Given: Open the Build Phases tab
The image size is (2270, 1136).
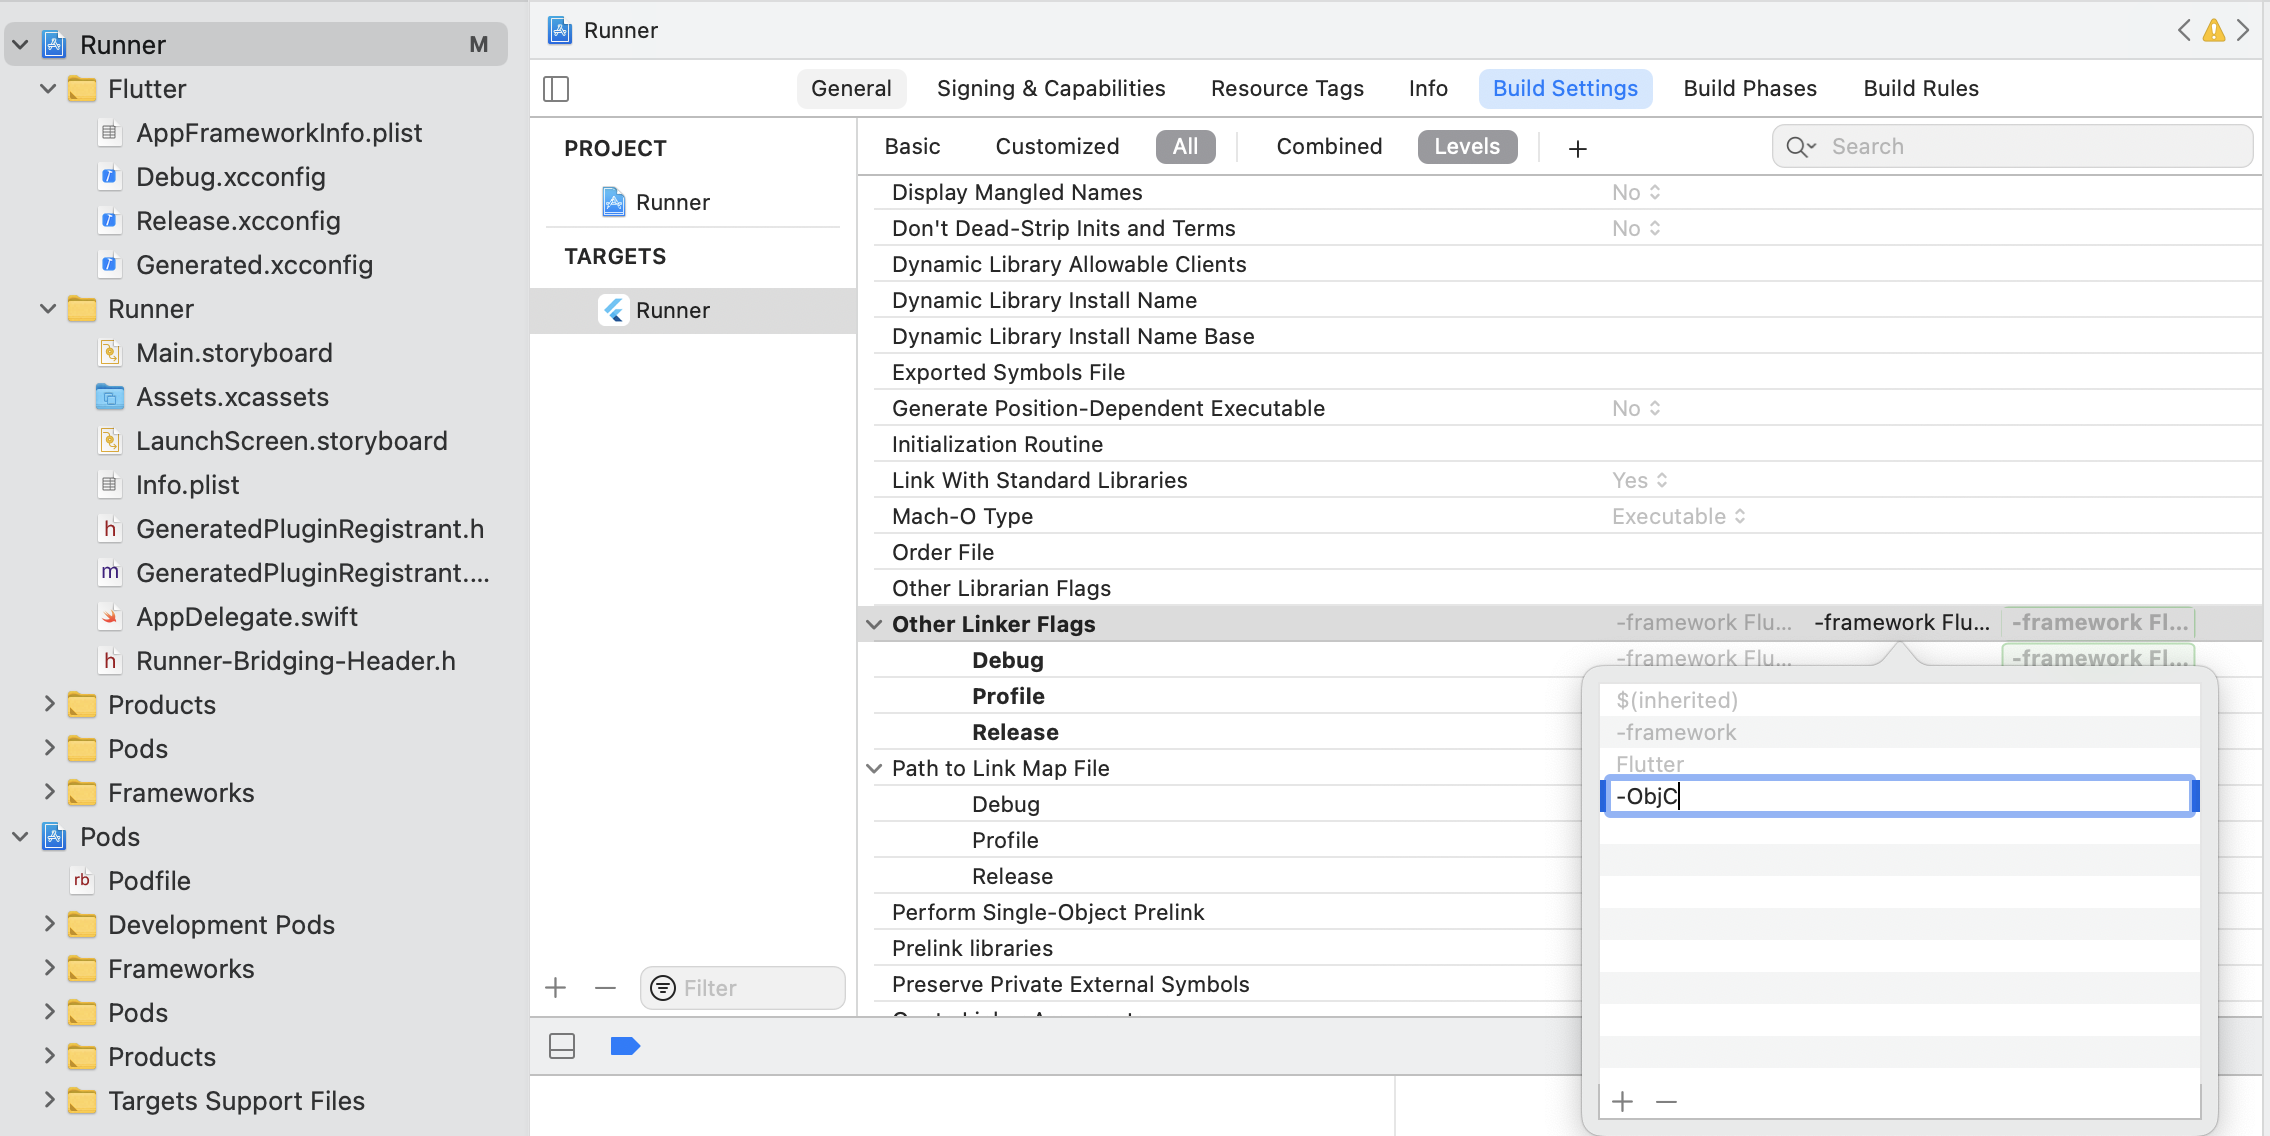Looking at the screenshot, I should [x=1749, y=88].
